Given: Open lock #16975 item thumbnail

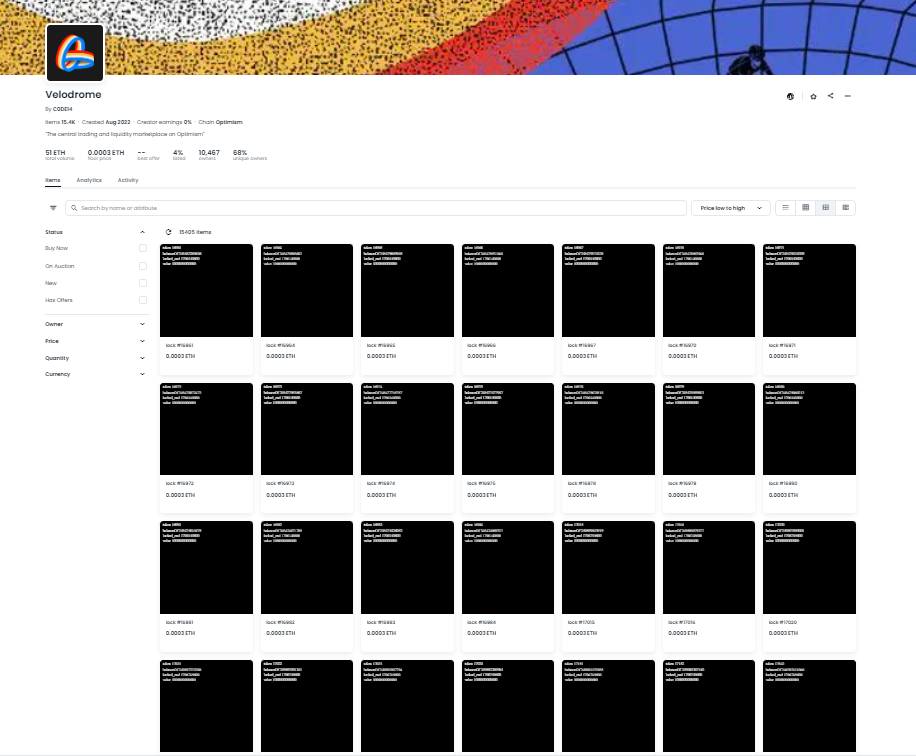Looking at the screenshot, I should coord(508,429).
